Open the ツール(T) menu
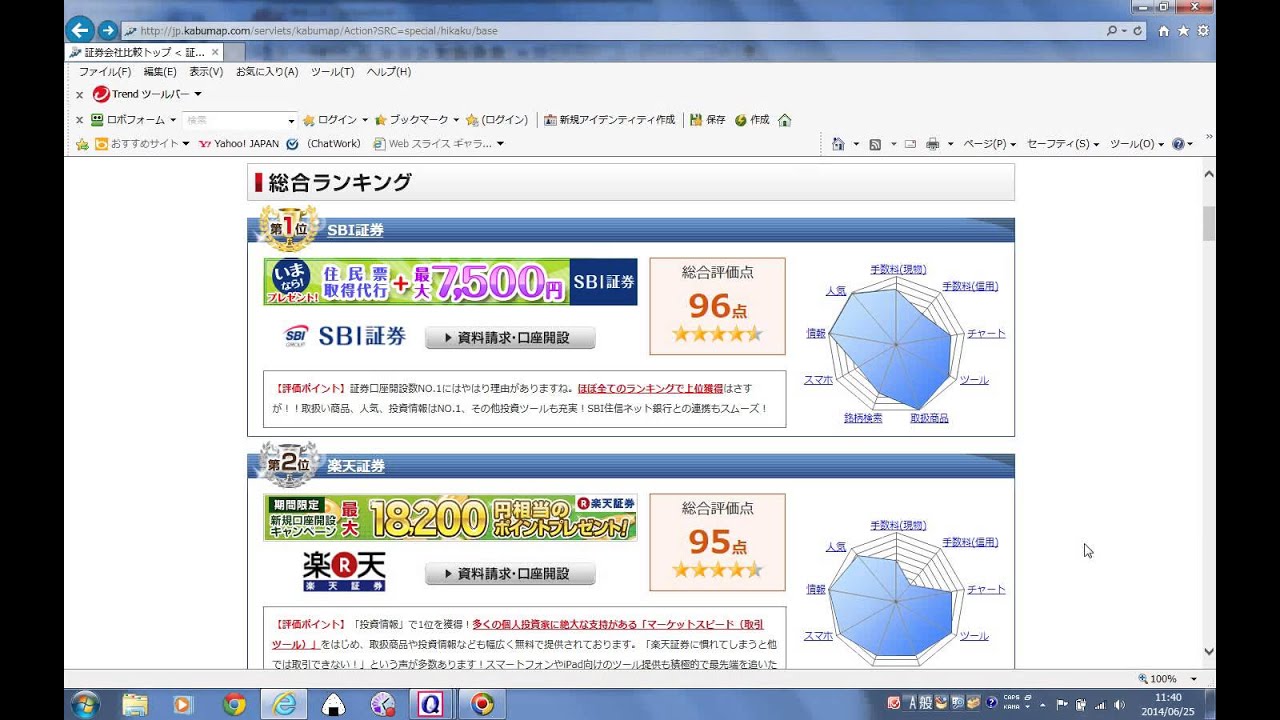This screenshot has height=720, width=1280. [x=332, y=72]
